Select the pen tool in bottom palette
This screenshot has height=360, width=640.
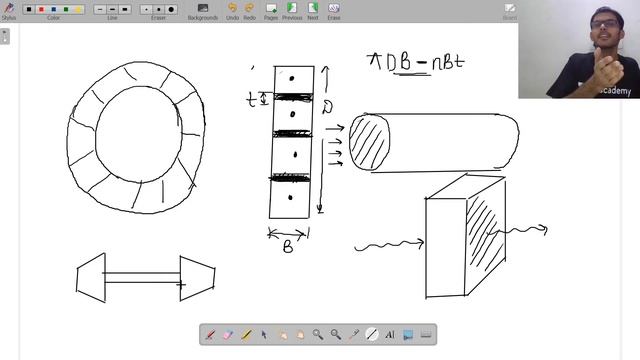click(210, 335)
